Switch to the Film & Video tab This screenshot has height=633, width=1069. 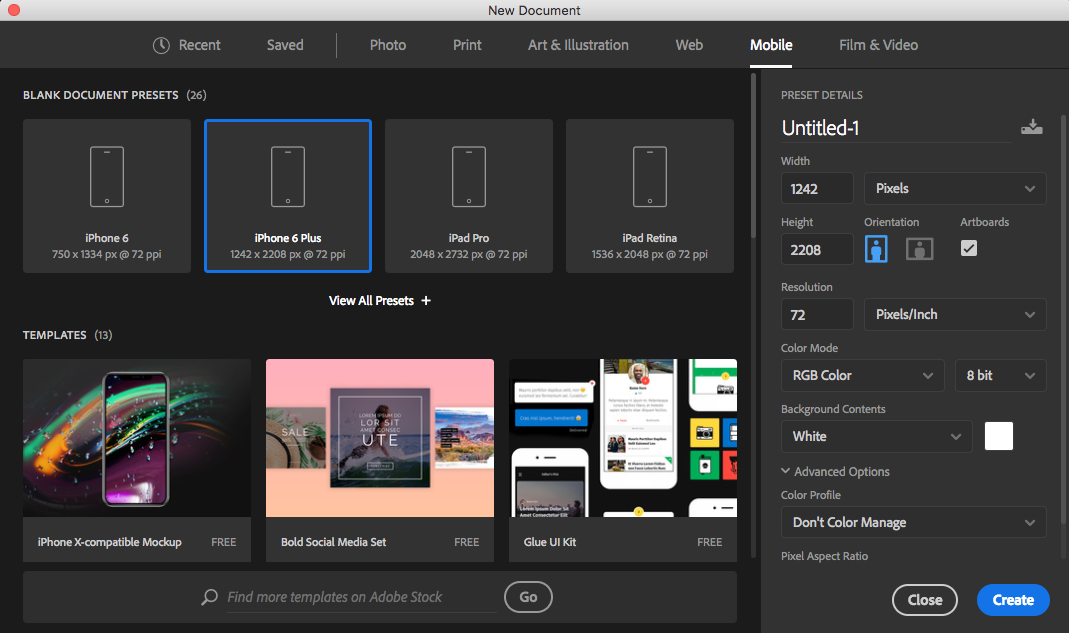878,45
